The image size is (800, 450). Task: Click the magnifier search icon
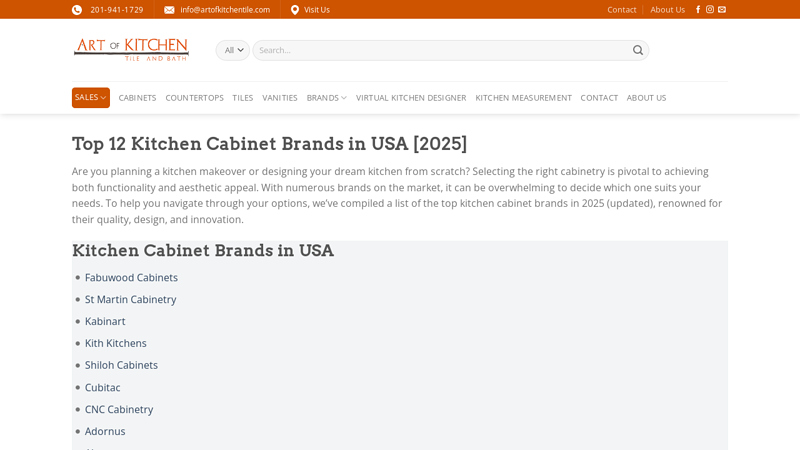[638, 50]
